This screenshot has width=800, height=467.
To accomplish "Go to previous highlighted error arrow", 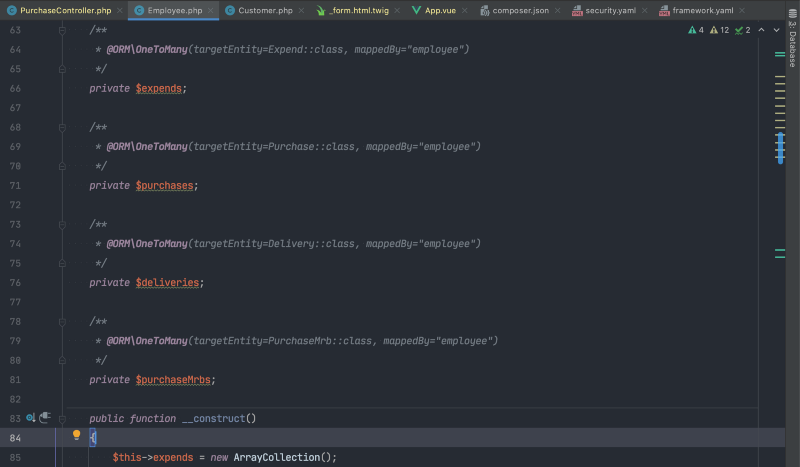I will [x=761, y=30].
